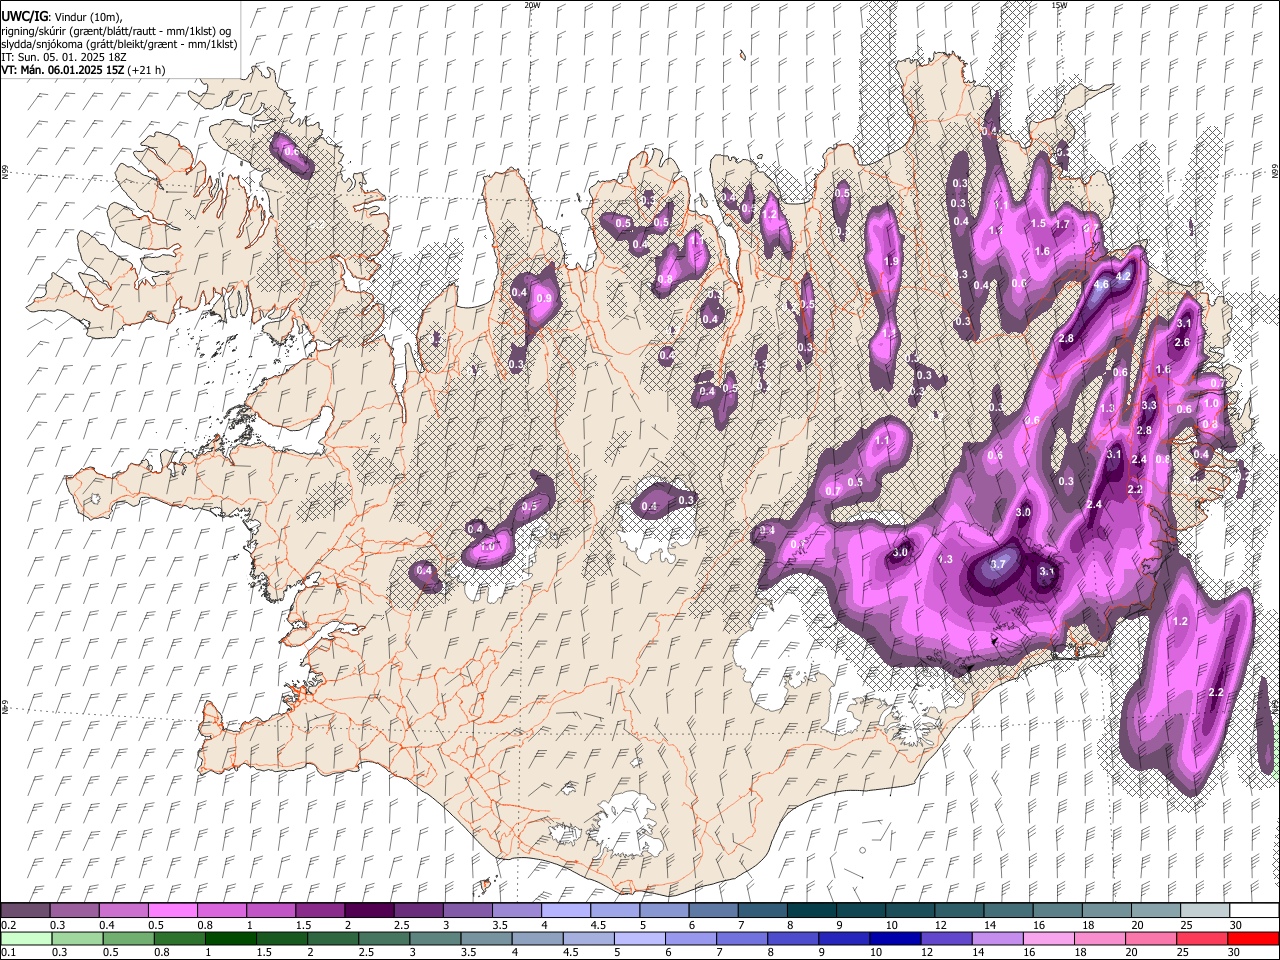Select the 12 label in the purple snow legend

941,925
